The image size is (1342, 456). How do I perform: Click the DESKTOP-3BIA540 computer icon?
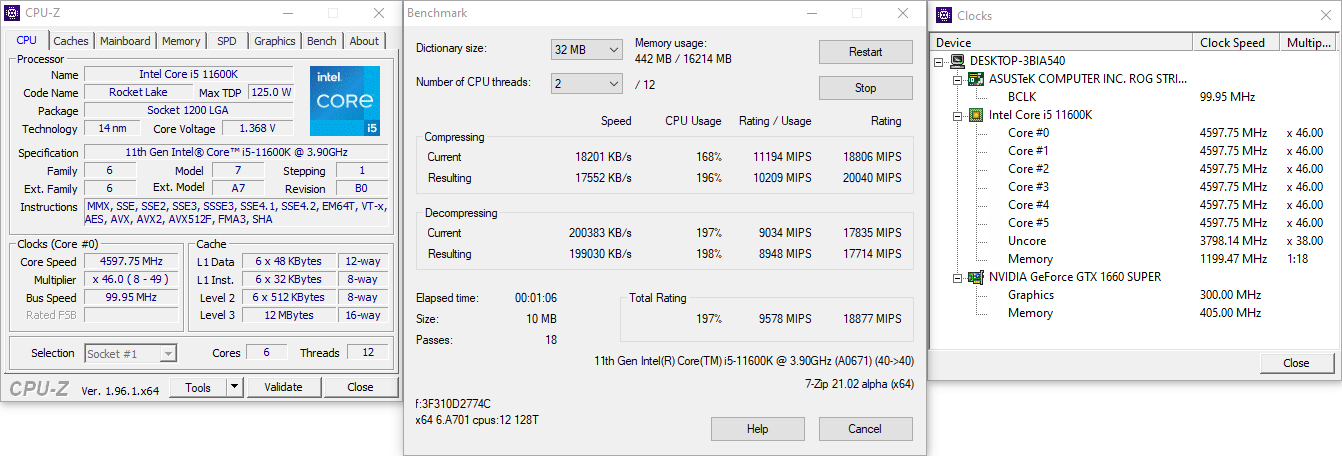click(x=958, y=61)
